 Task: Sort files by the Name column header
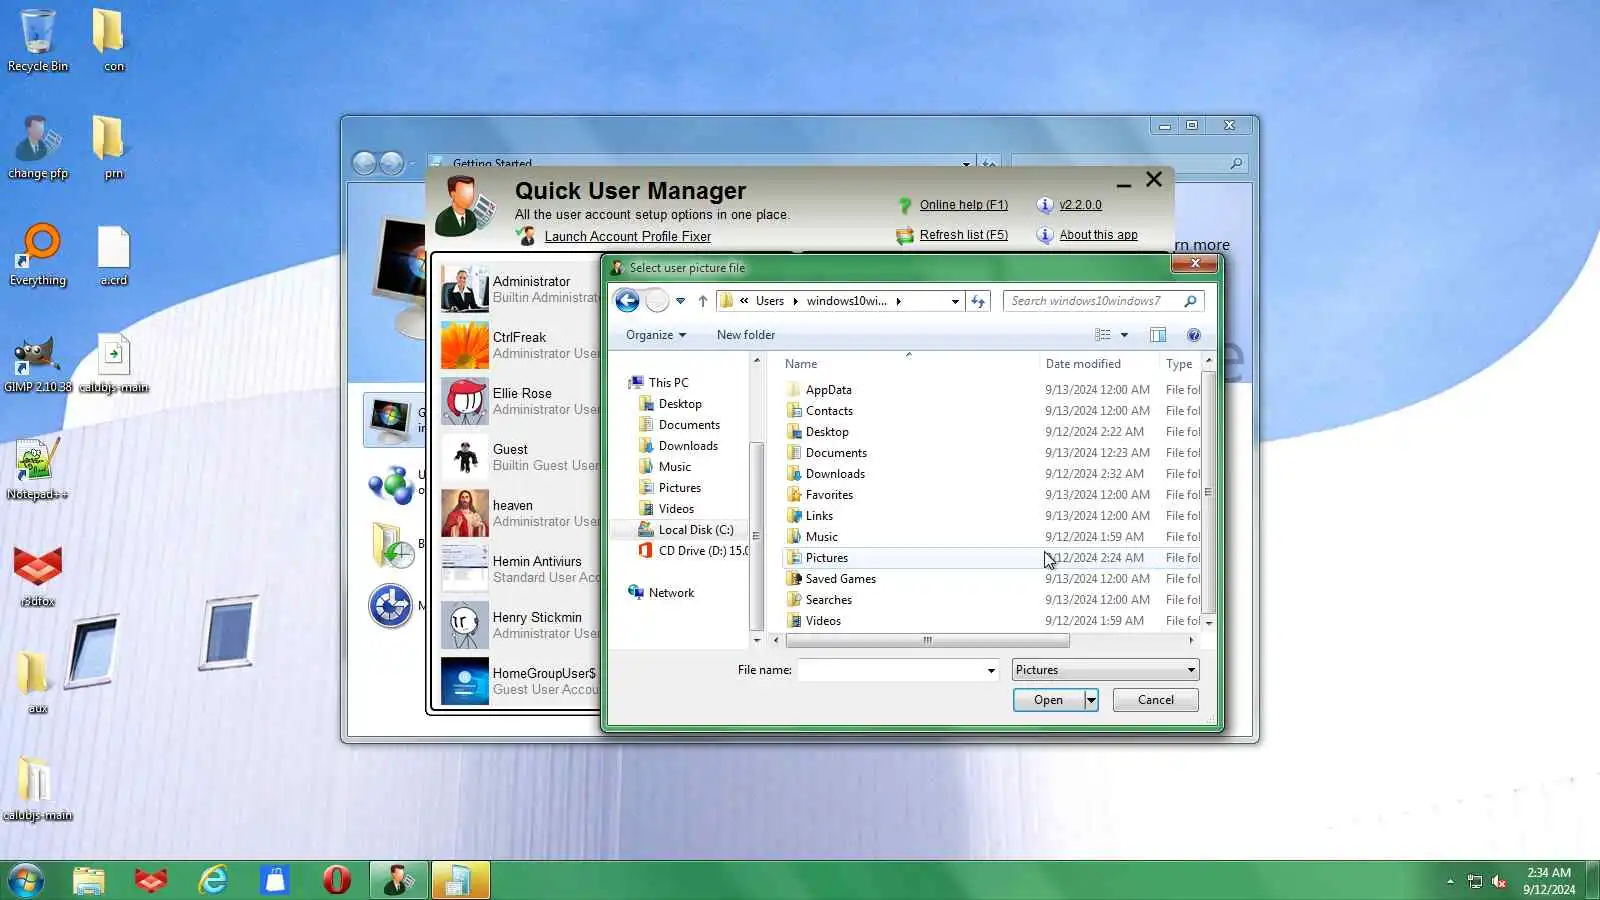[801, 364]
